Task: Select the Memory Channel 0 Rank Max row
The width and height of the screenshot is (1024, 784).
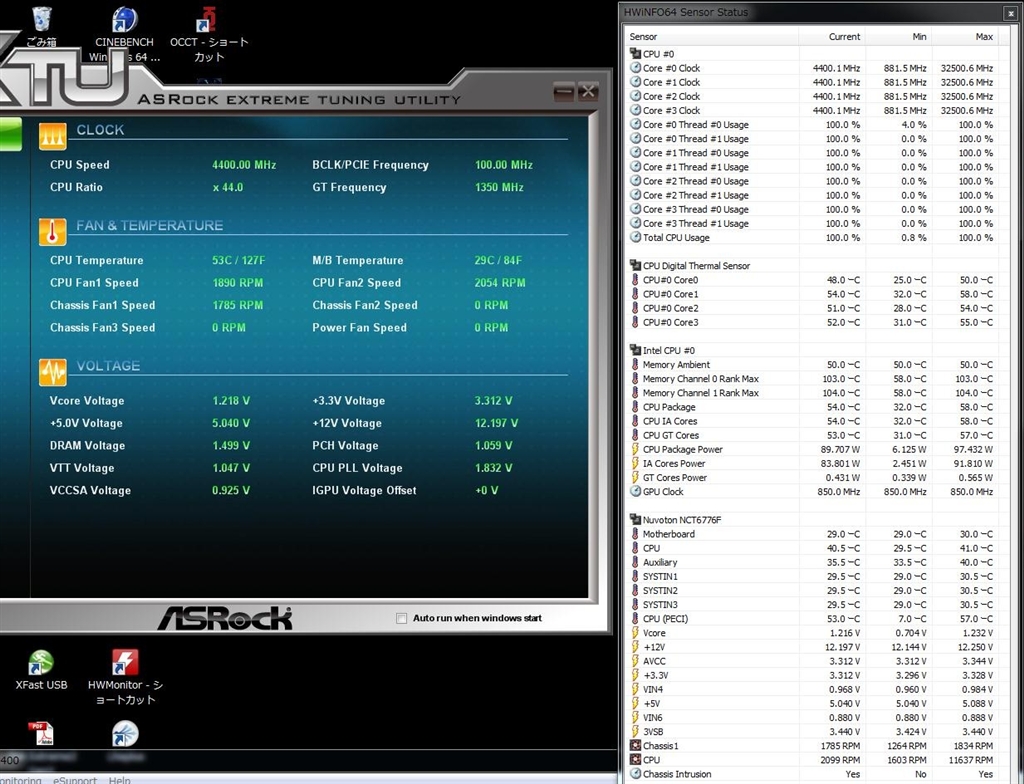Action: [x=812, y=378]
